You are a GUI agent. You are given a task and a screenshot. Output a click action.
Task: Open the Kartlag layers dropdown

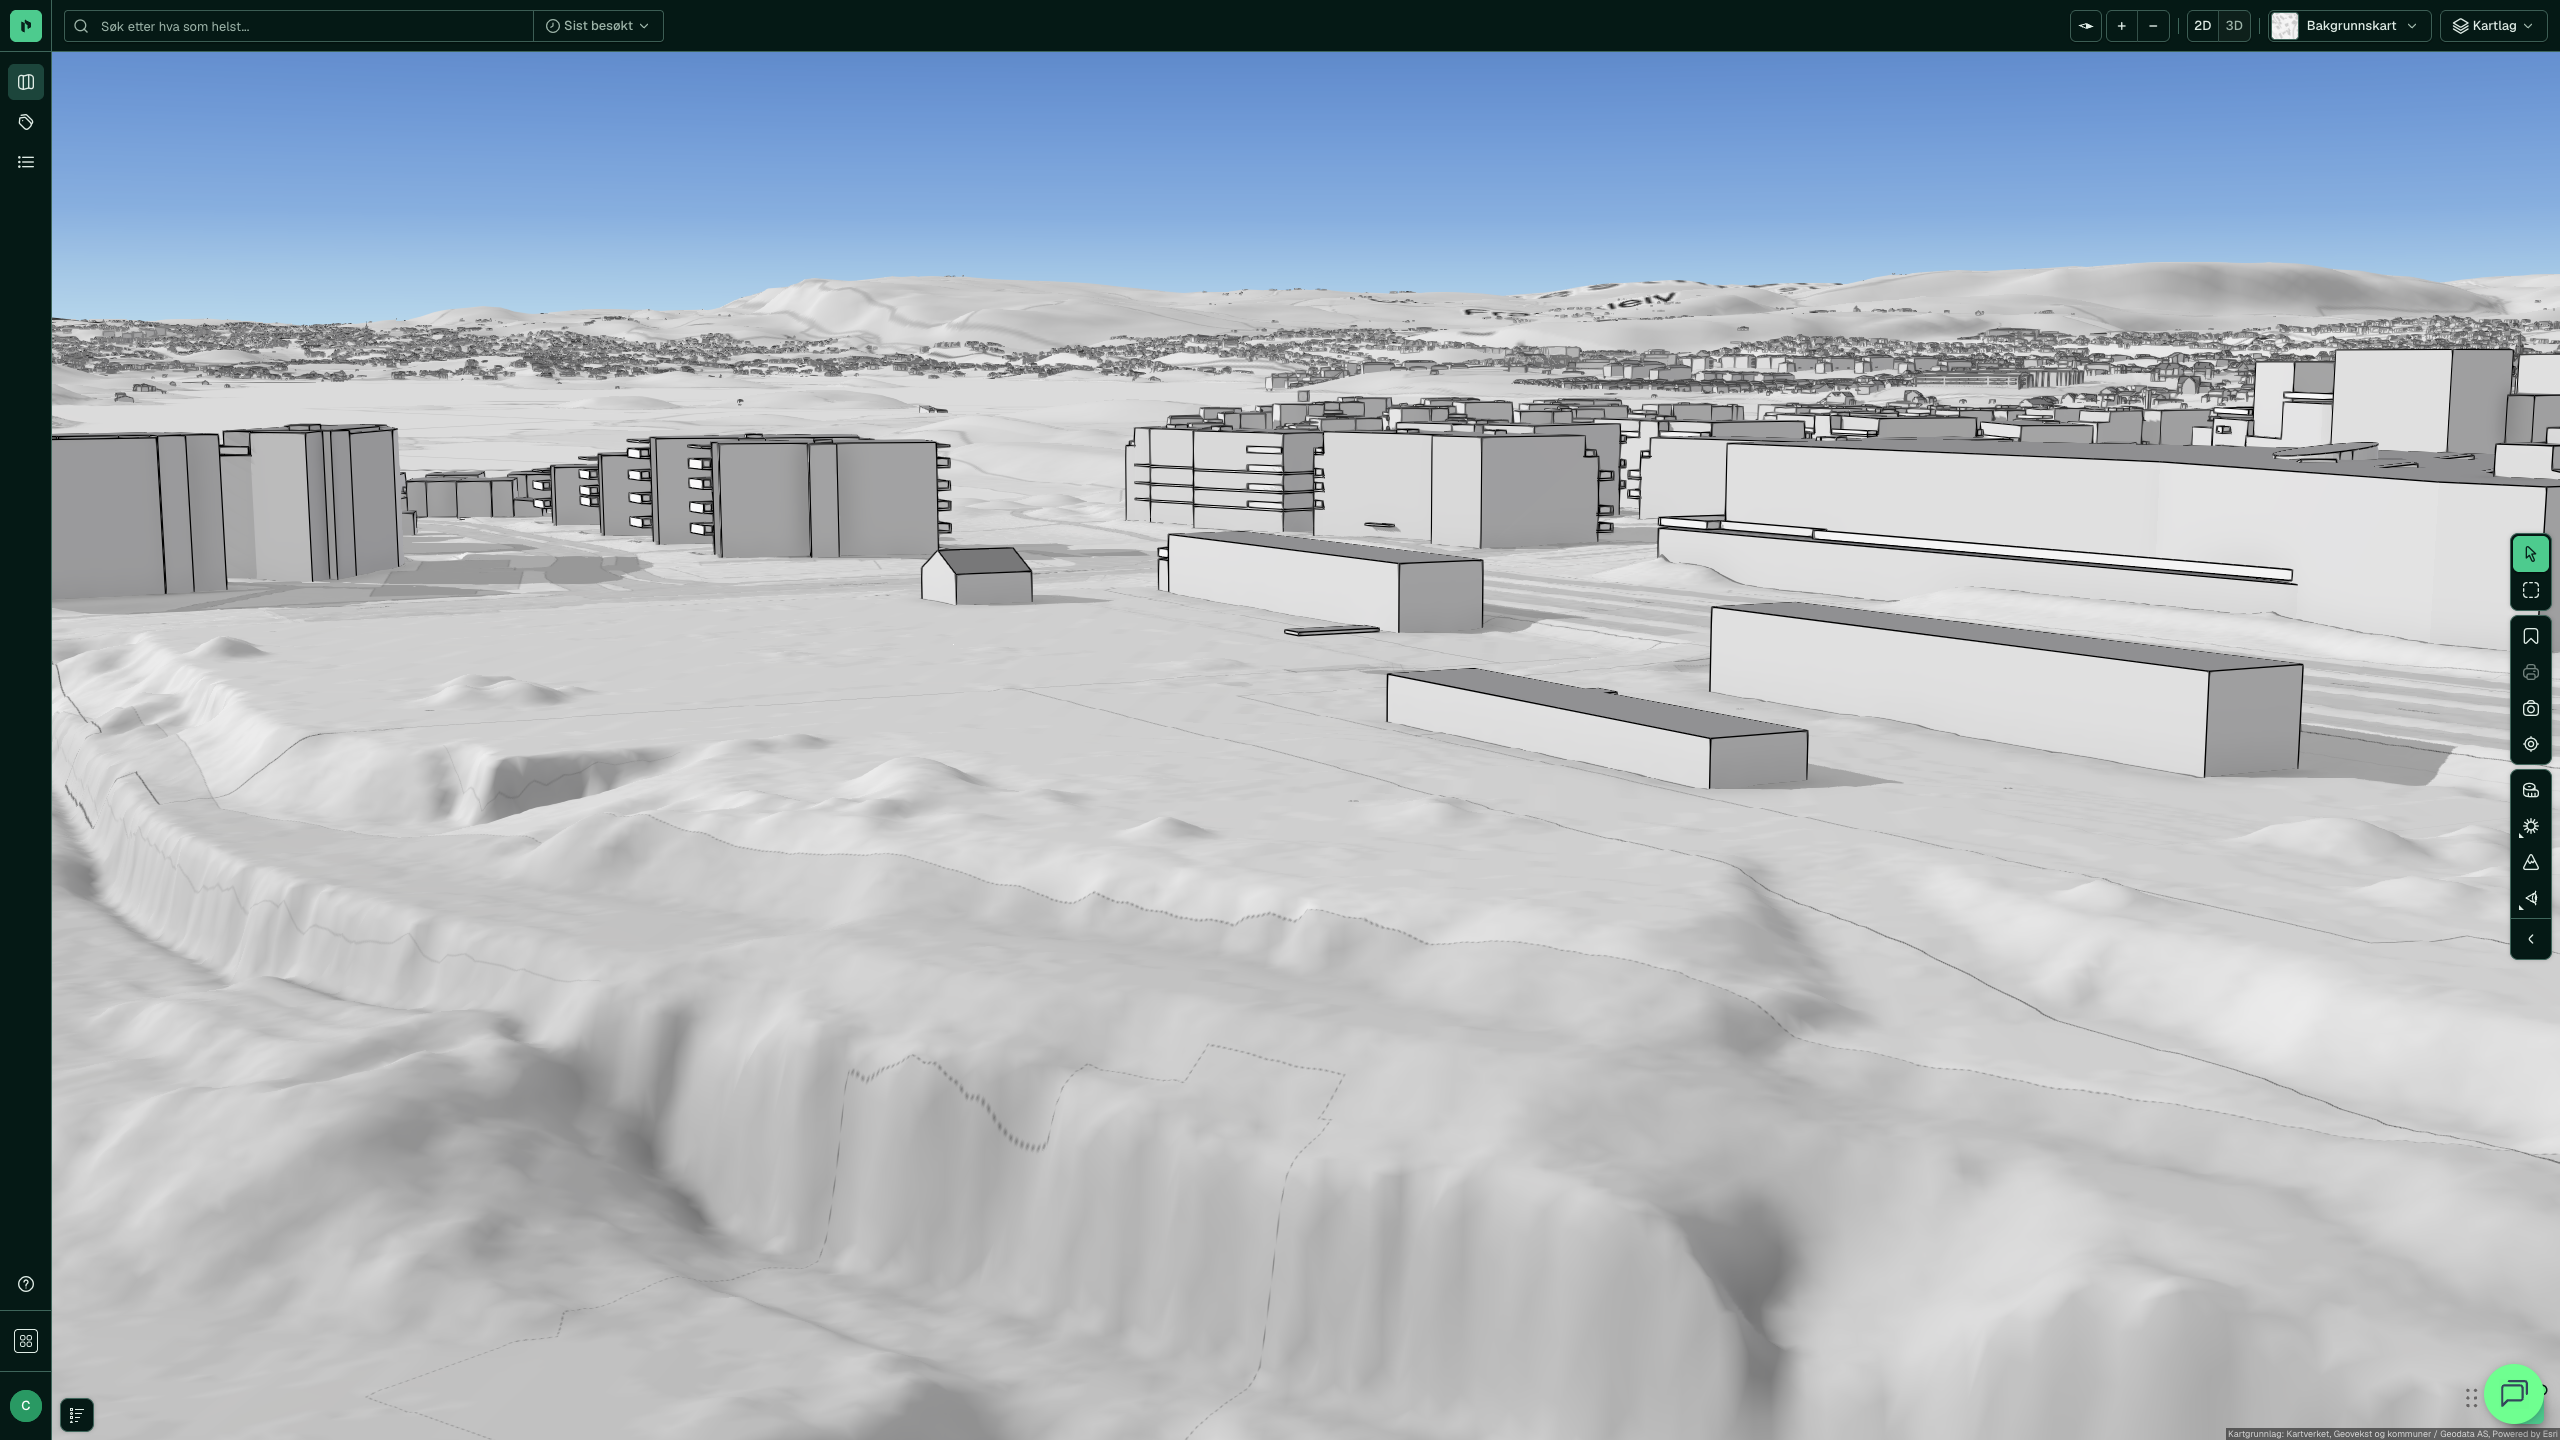pyautogui.click(x=2493, y=26)
